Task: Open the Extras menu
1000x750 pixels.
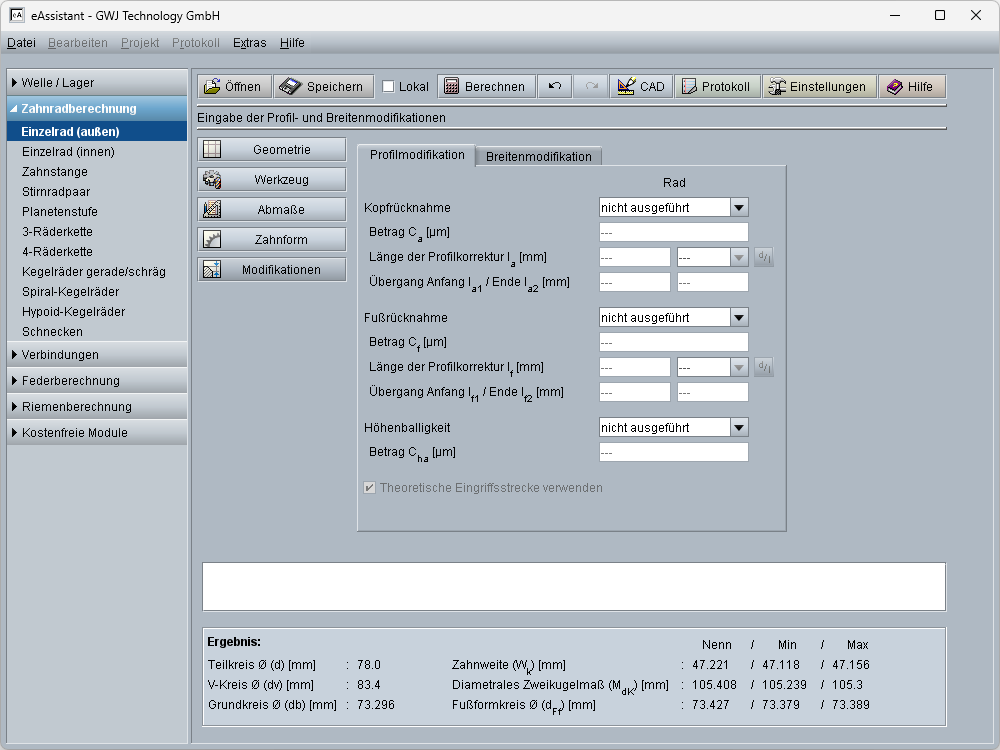Action: click(x=249, y=43)
